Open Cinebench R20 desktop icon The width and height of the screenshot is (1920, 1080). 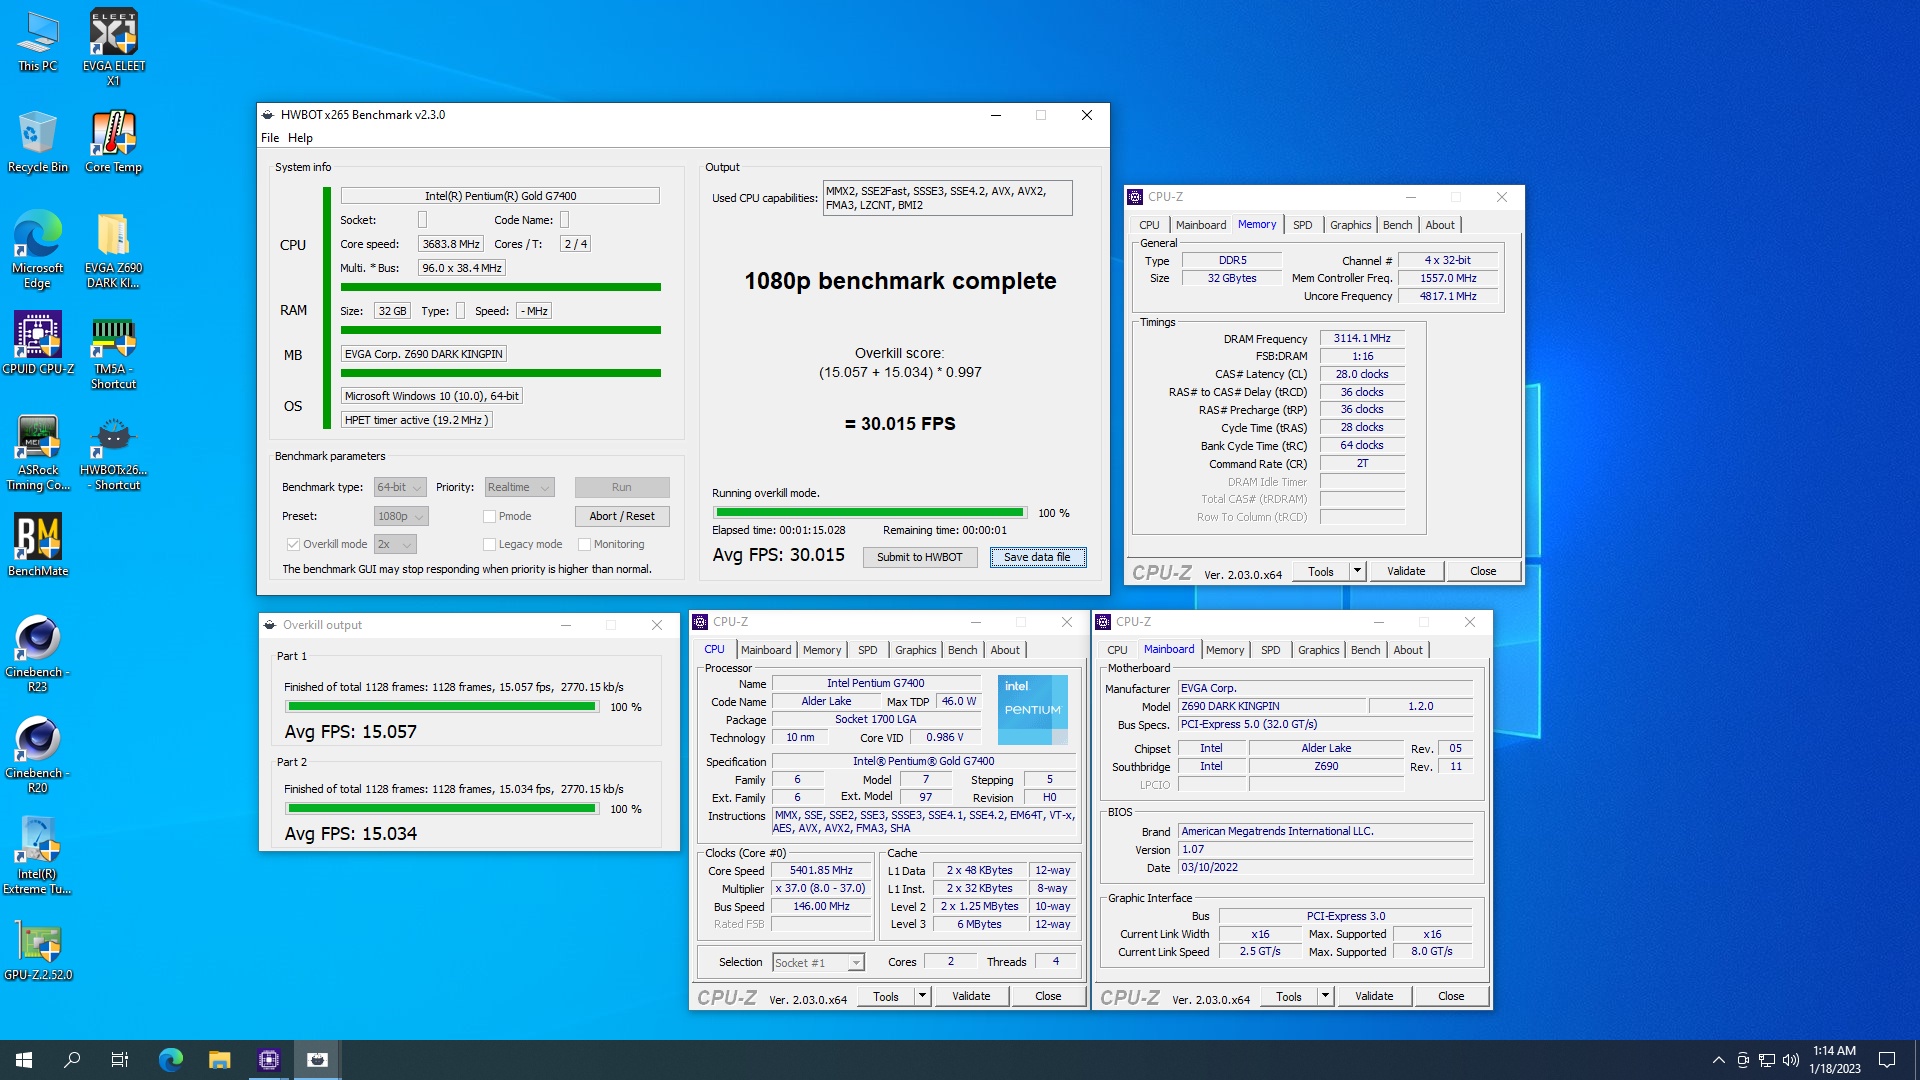38,755
